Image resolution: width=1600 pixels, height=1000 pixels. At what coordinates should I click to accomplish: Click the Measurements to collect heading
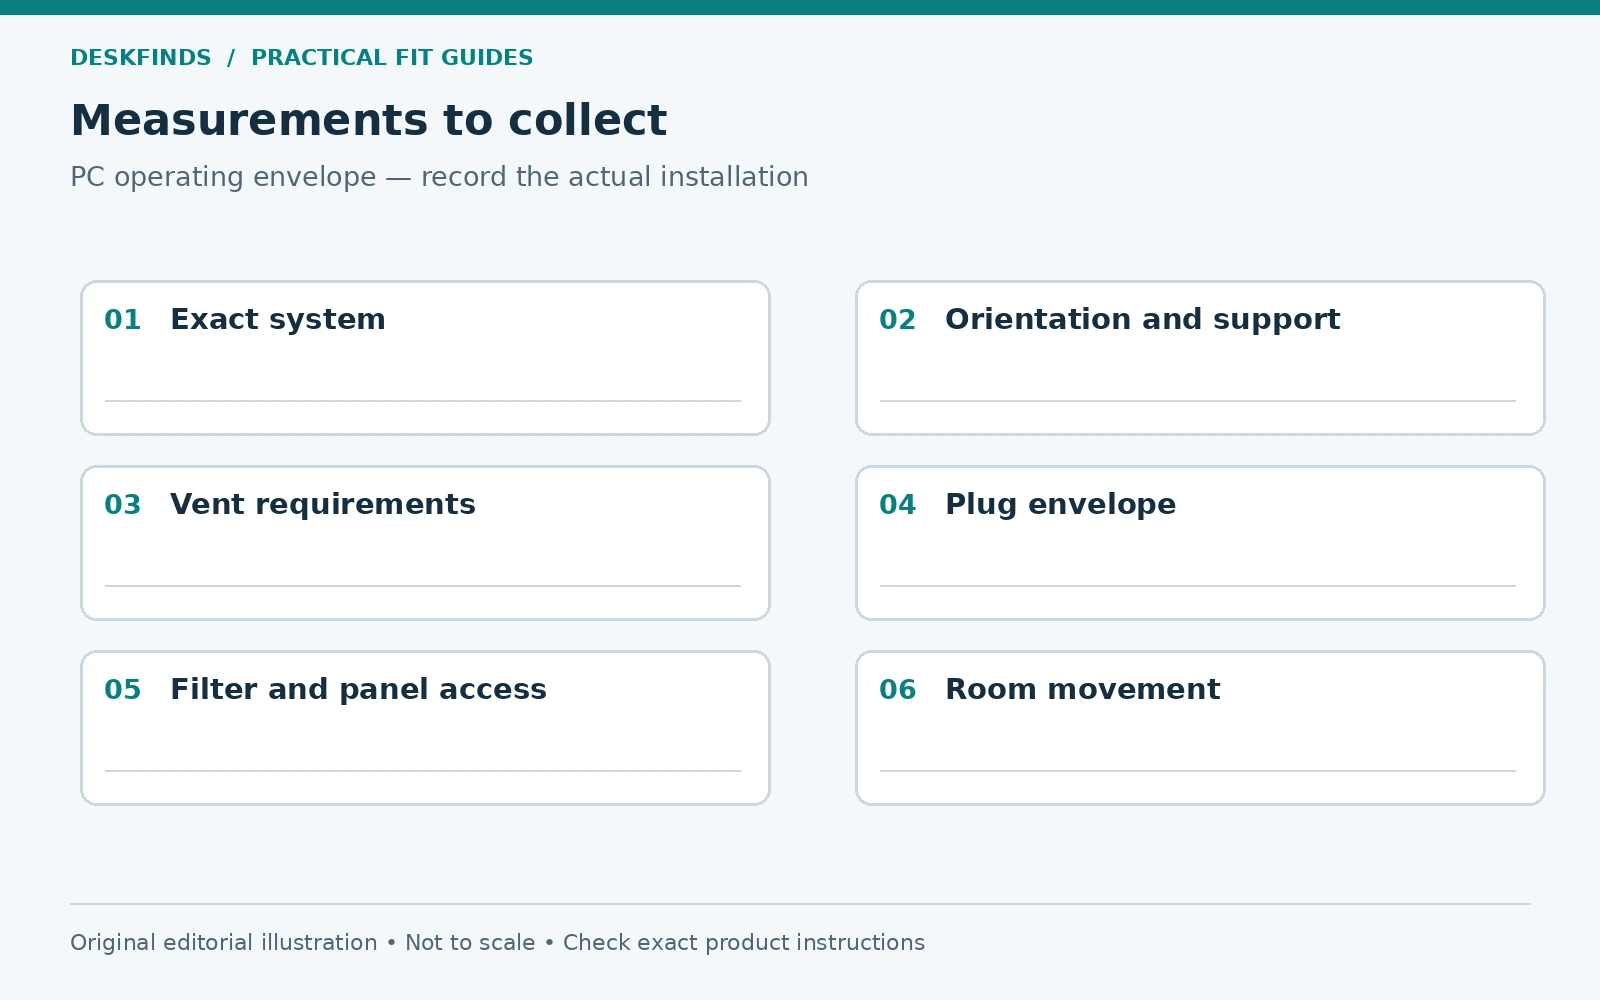pos(368,121)
